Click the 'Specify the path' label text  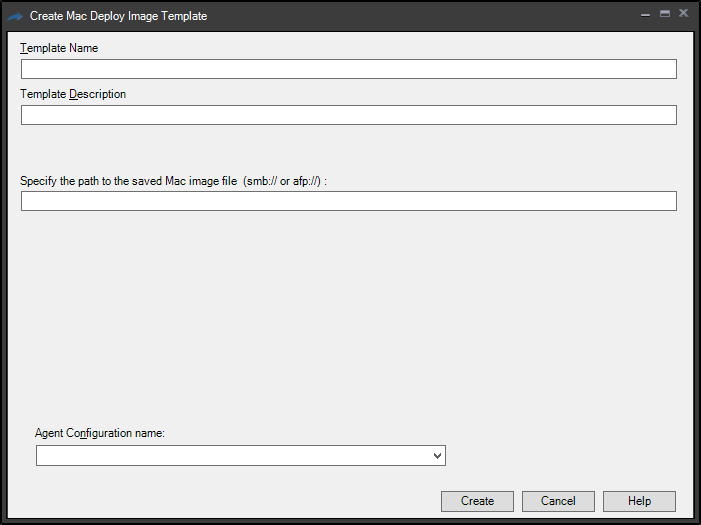click(128, 181)
